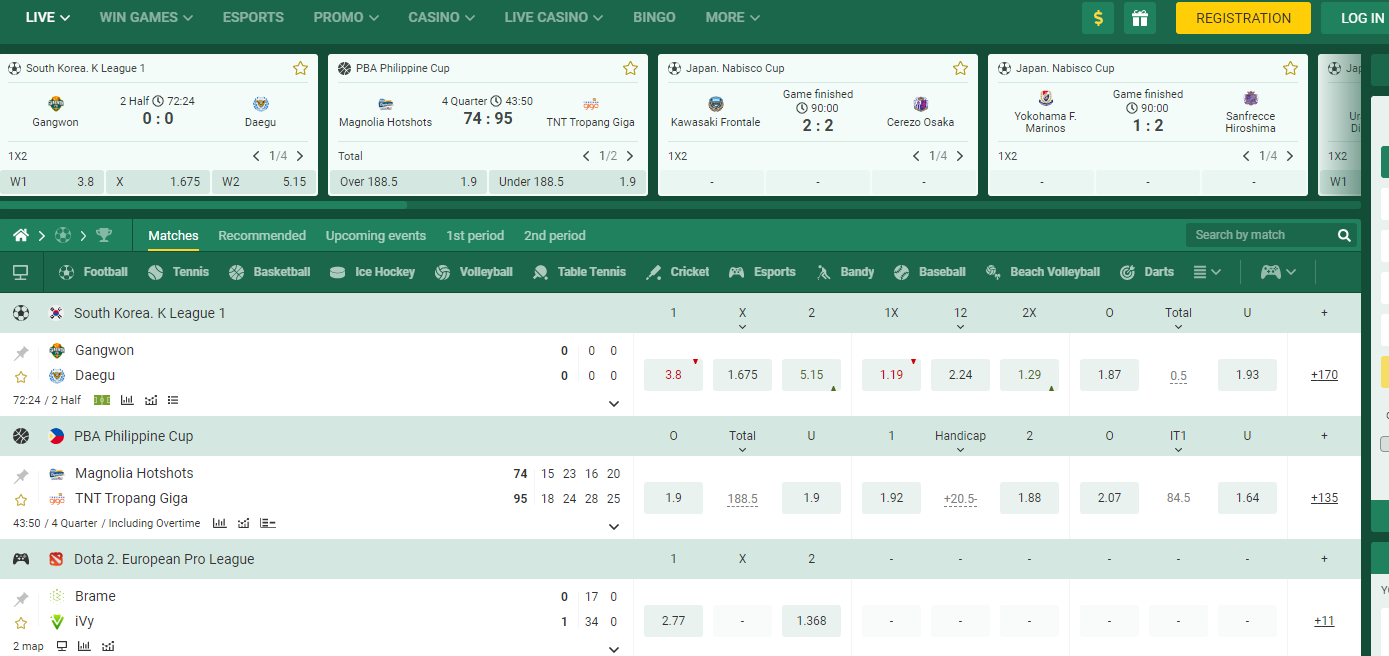Open the green pitch view for Gangwon match
The width and height of the screenshot is (1389, 656).
tap(102, 400)
